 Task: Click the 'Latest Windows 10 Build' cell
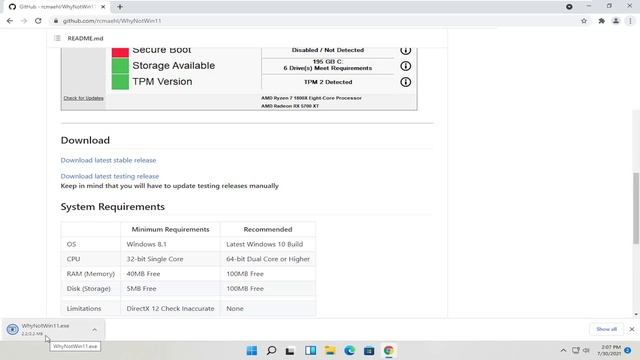tap(268, 244)
